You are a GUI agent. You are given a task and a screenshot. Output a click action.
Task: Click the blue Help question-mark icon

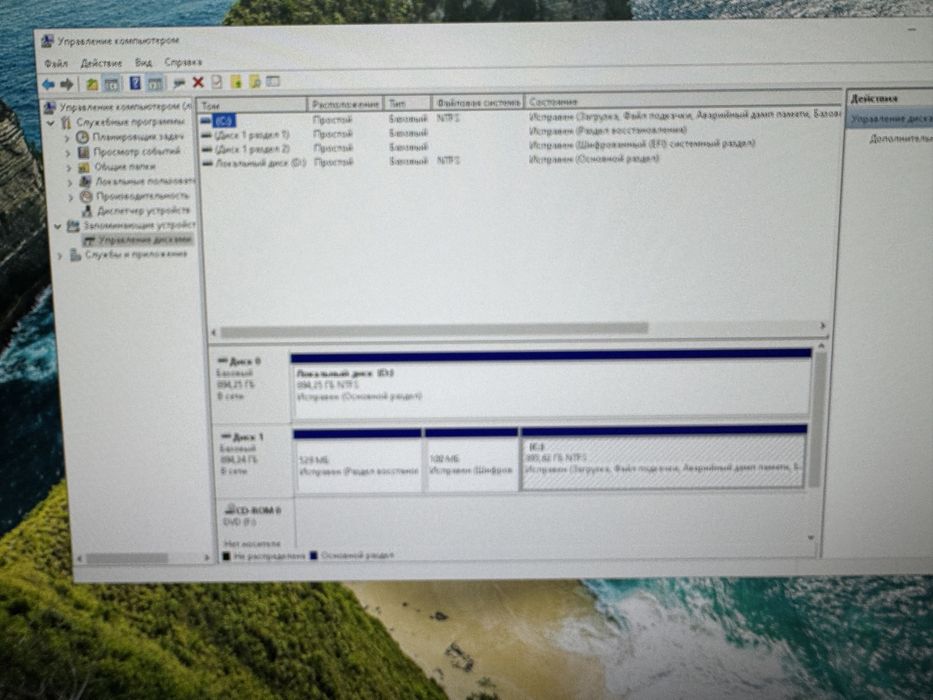point(135,83)
